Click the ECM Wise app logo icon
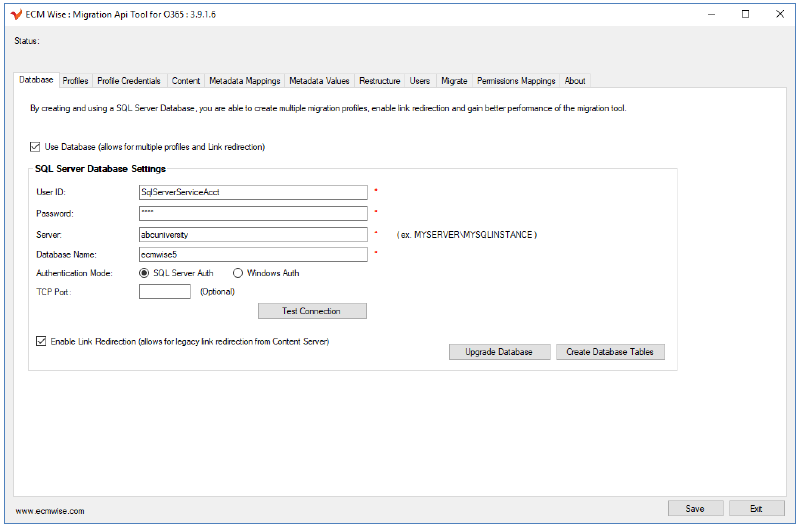Viewport: 798px width, 530px height. [x=15, y=14]
